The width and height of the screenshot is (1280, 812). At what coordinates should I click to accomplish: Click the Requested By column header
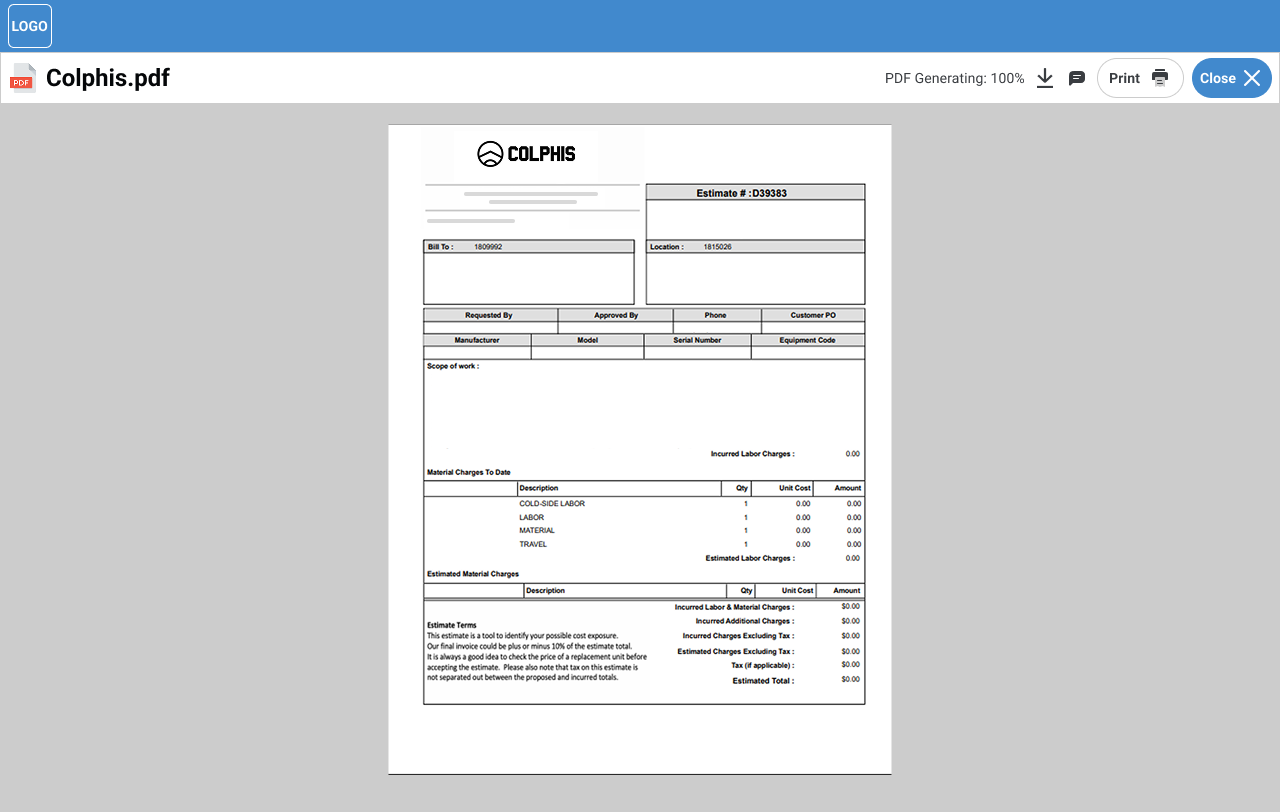click(489, 315)
